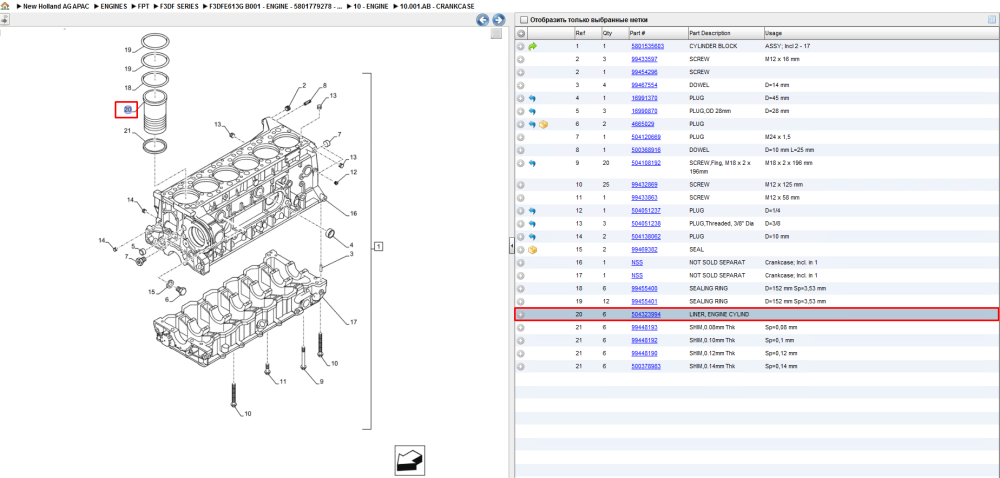
Task: Open part number 99455401 link
Action: coord(644,301)
